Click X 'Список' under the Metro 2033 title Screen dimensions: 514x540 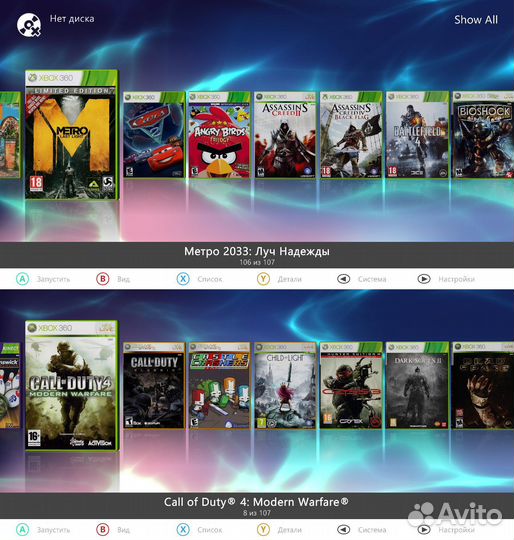(199, 279)
